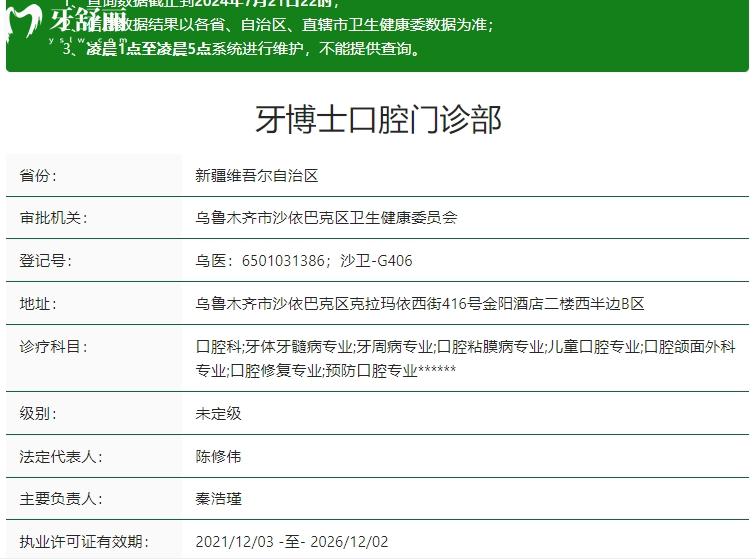Click the notice about 凌晨1点至凌晨5点 maintenance
The height and width of the screenshot is (560, 756).
(241, 49)
